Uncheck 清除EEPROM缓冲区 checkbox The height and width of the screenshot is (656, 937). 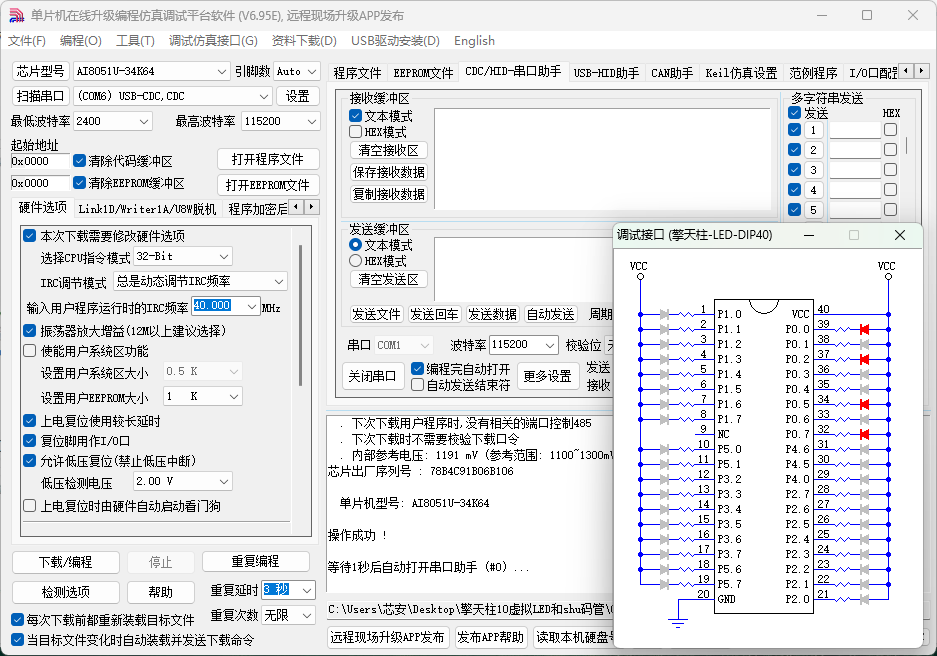tap(79, 183)
